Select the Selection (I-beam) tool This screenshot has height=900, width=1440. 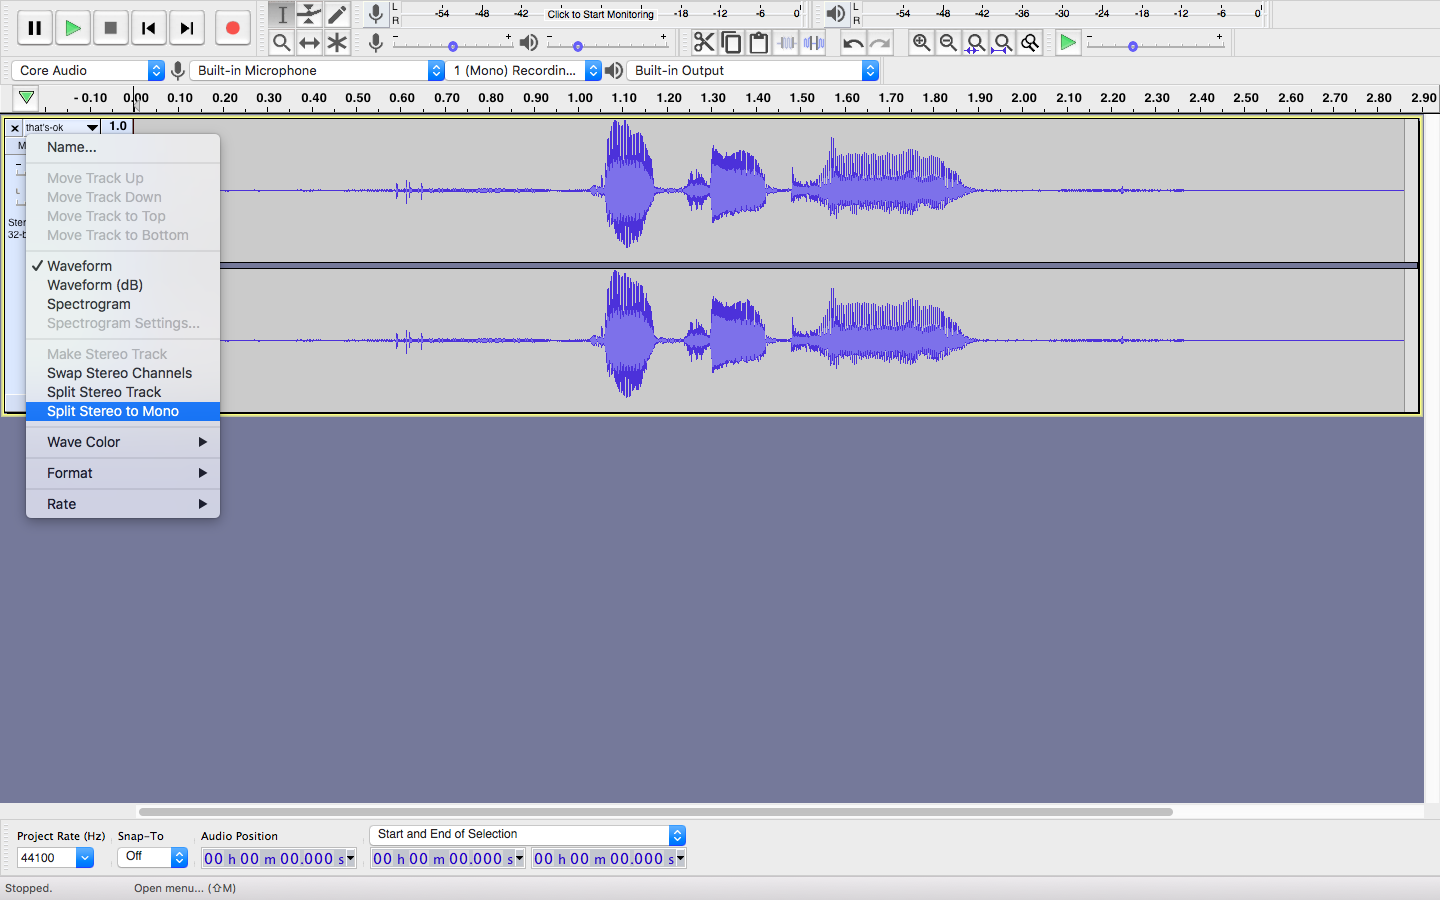pos(282,14)
